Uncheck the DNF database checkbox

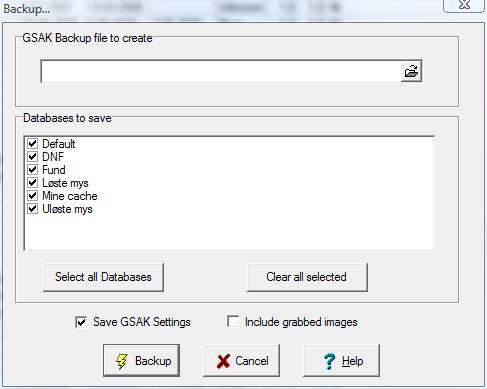click(32, 156)
